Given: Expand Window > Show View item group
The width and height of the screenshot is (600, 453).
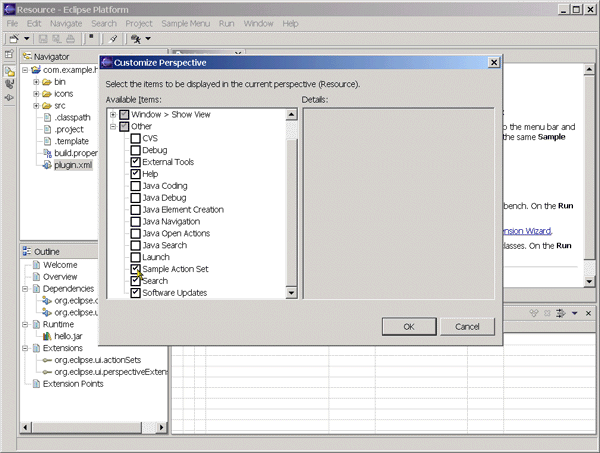Looking at the screenshot, I should (x=113, y=114).
